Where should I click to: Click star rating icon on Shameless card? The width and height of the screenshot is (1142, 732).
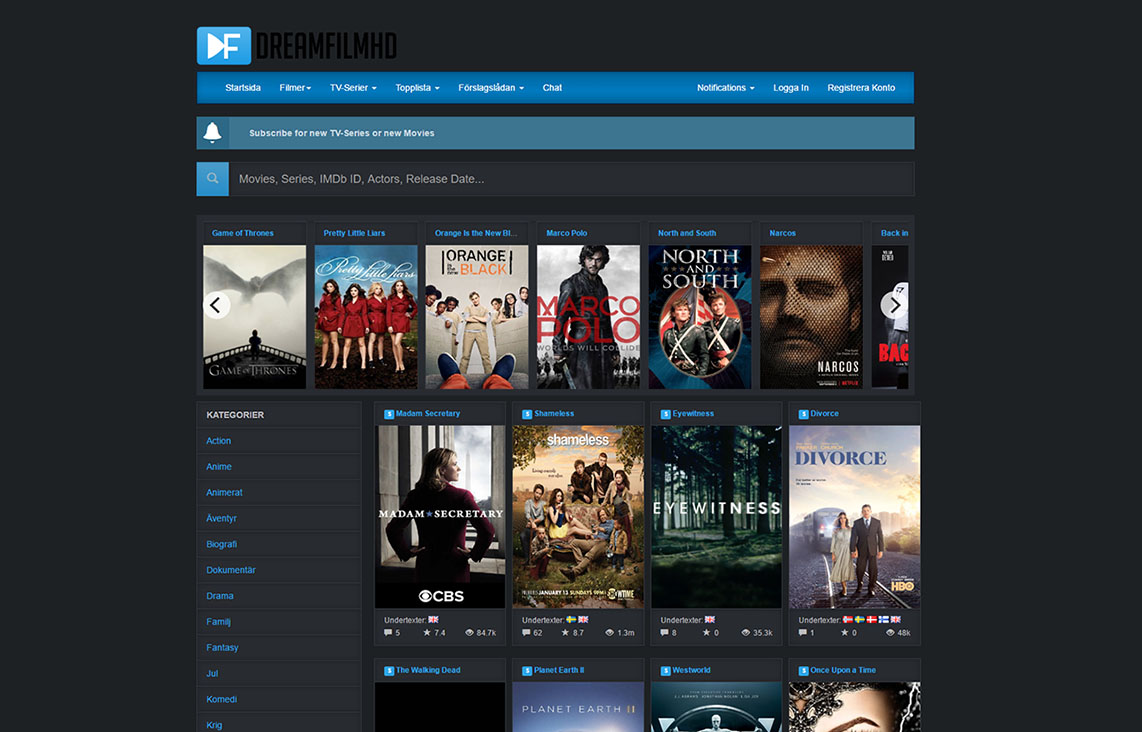point(565,633)
